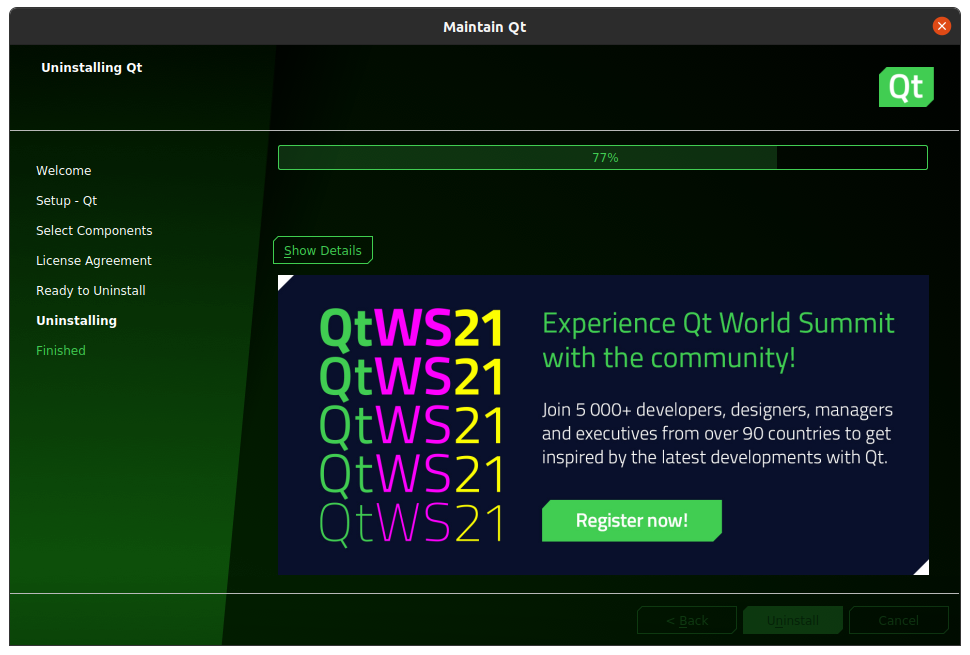
Task: Click the disabled Cancel button
Action: pyautogui.click(x=898, y=620)
